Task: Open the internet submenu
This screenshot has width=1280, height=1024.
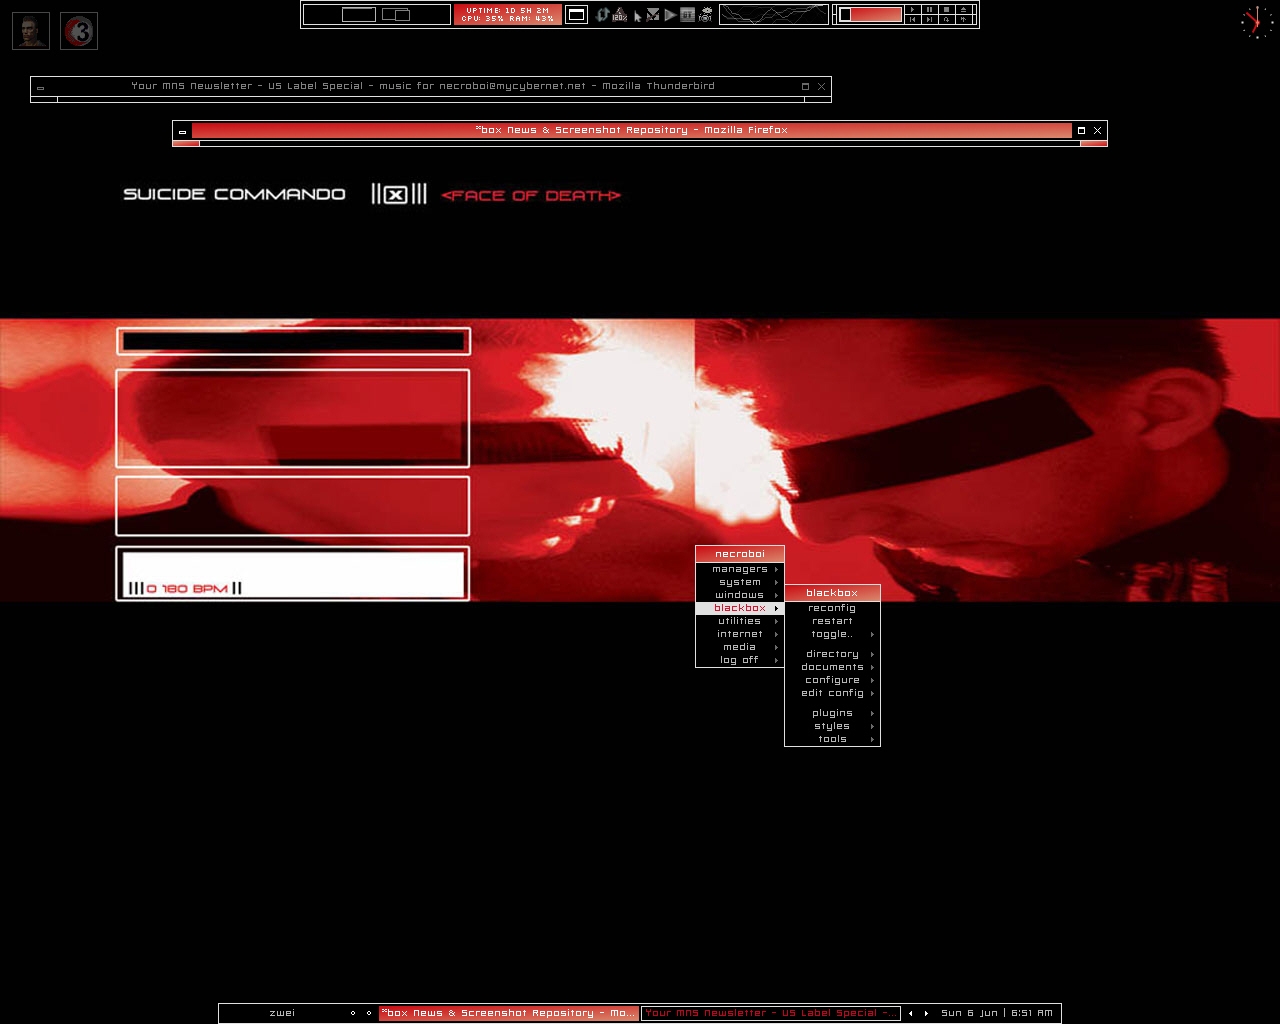Action: point(740,634)
